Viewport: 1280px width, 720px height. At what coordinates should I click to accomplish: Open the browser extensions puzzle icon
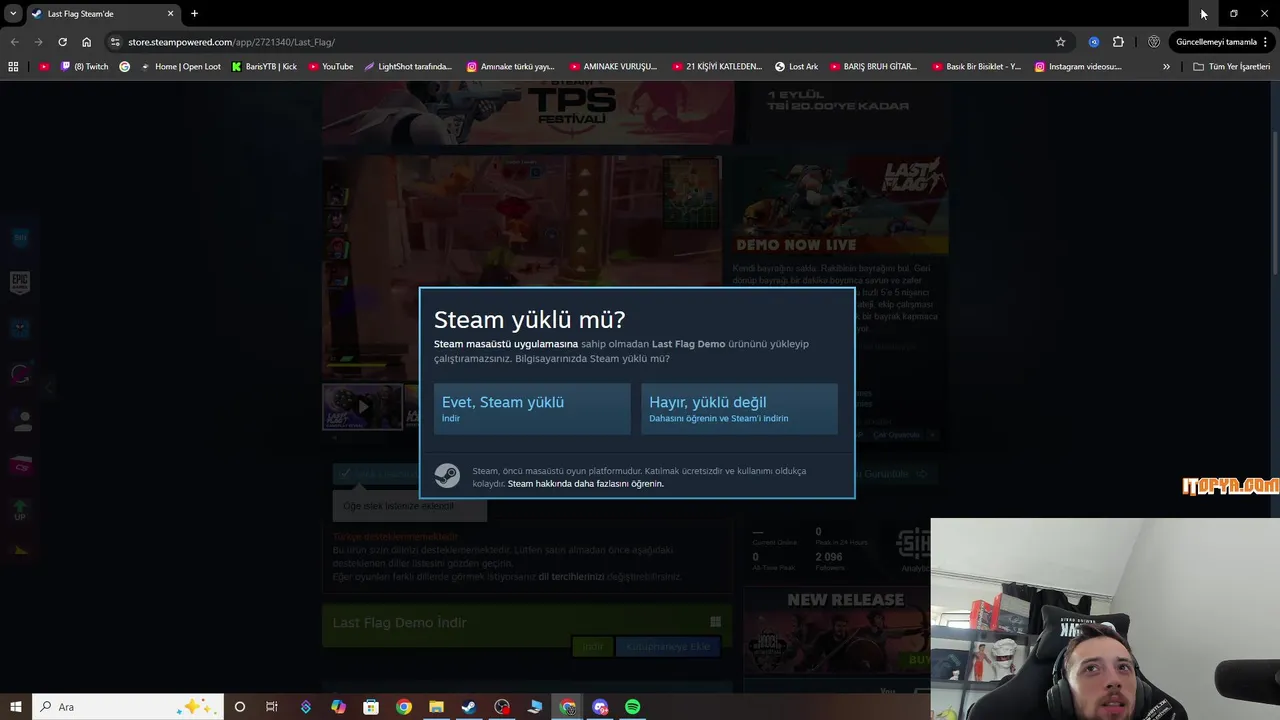(1118, 42)
